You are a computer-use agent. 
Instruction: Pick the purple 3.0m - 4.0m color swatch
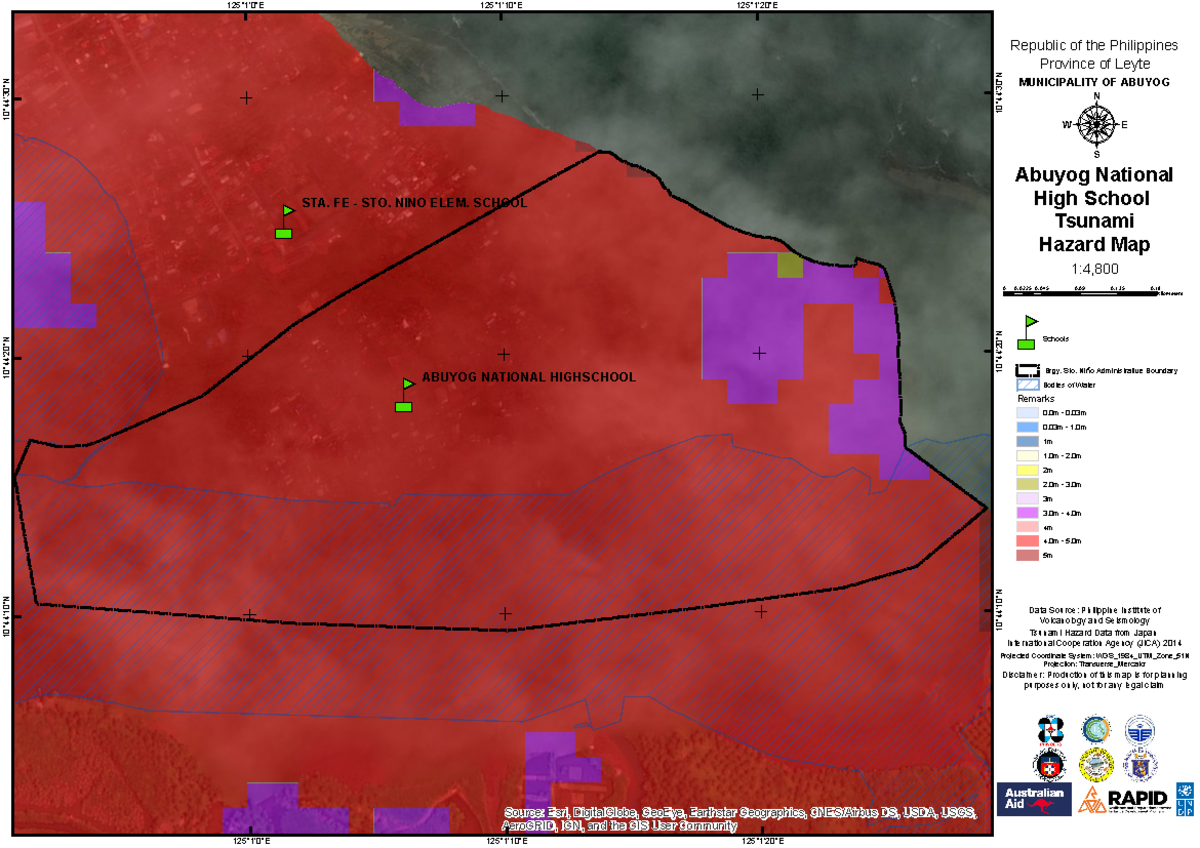point(1028,511)
